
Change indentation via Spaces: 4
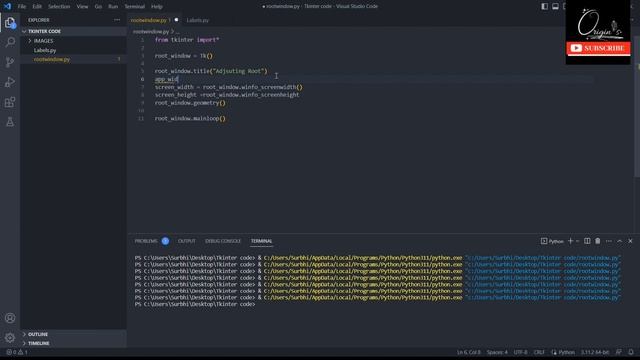pos(497,352)
